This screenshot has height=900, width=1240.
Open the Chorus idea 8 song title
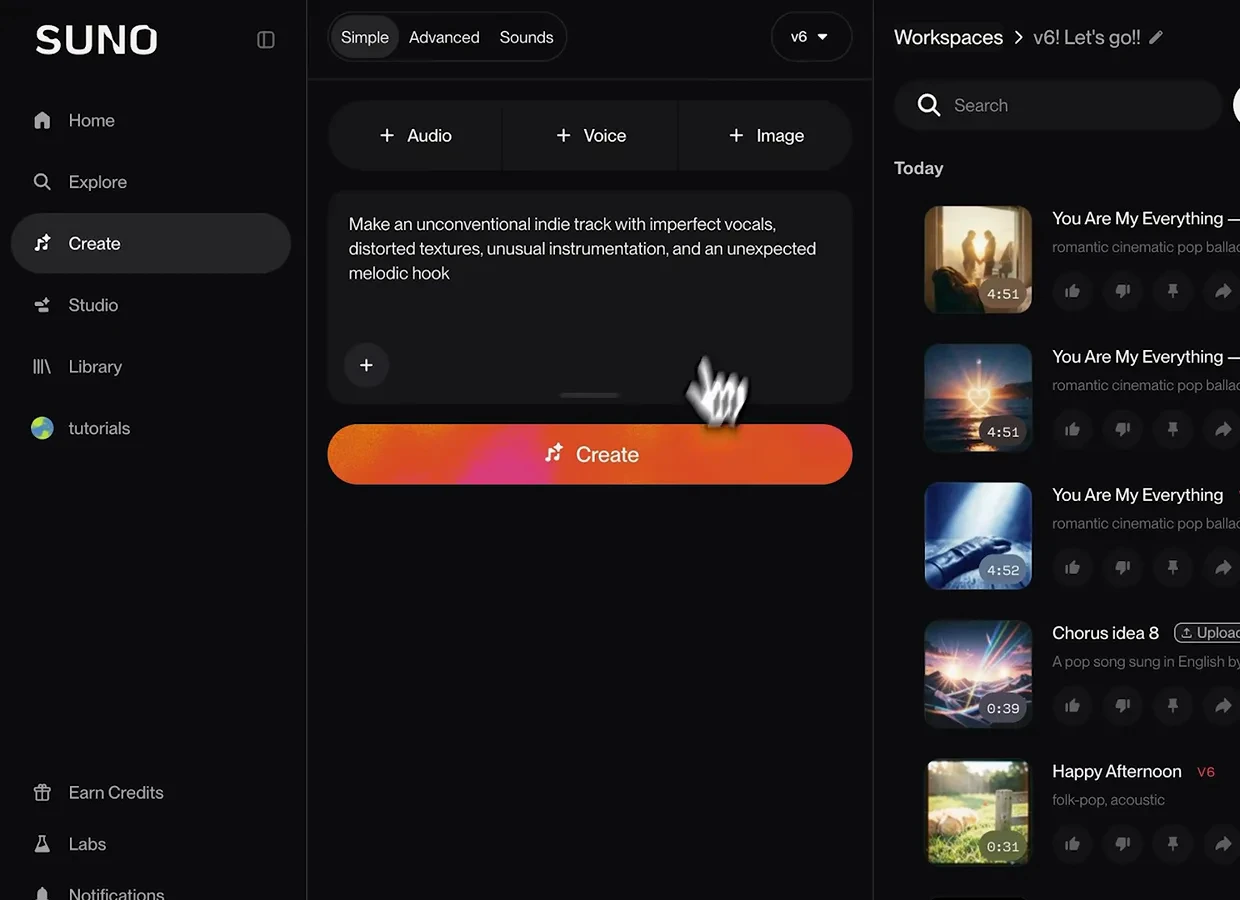[1105, 633]
